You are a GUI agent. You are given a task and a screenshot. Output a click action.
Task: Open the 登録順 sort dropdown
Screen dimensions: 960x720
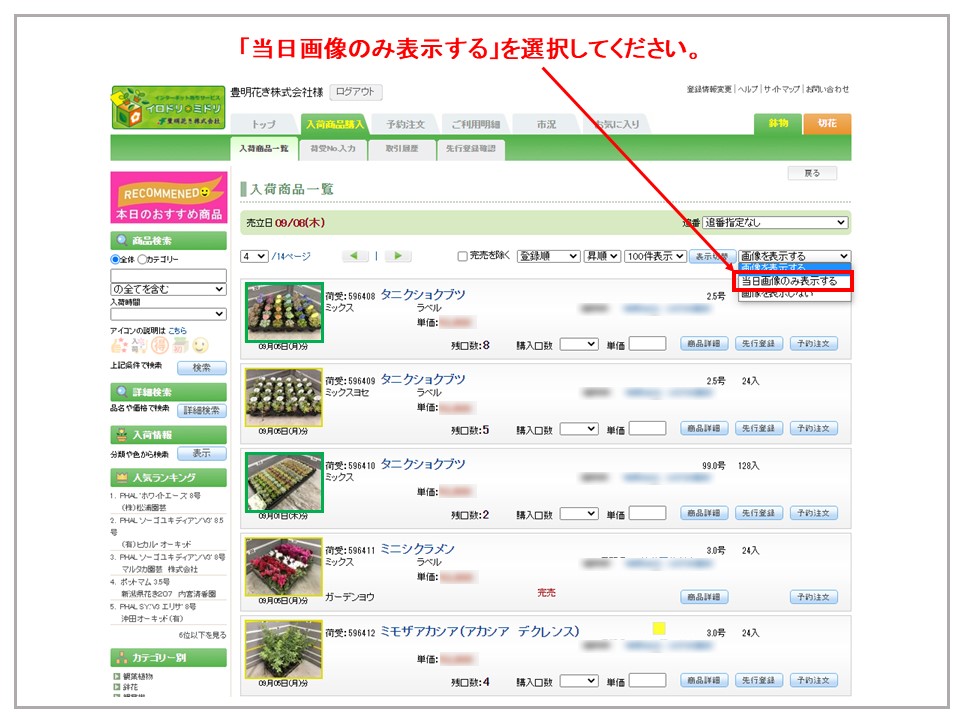click(x=548, y=256)
